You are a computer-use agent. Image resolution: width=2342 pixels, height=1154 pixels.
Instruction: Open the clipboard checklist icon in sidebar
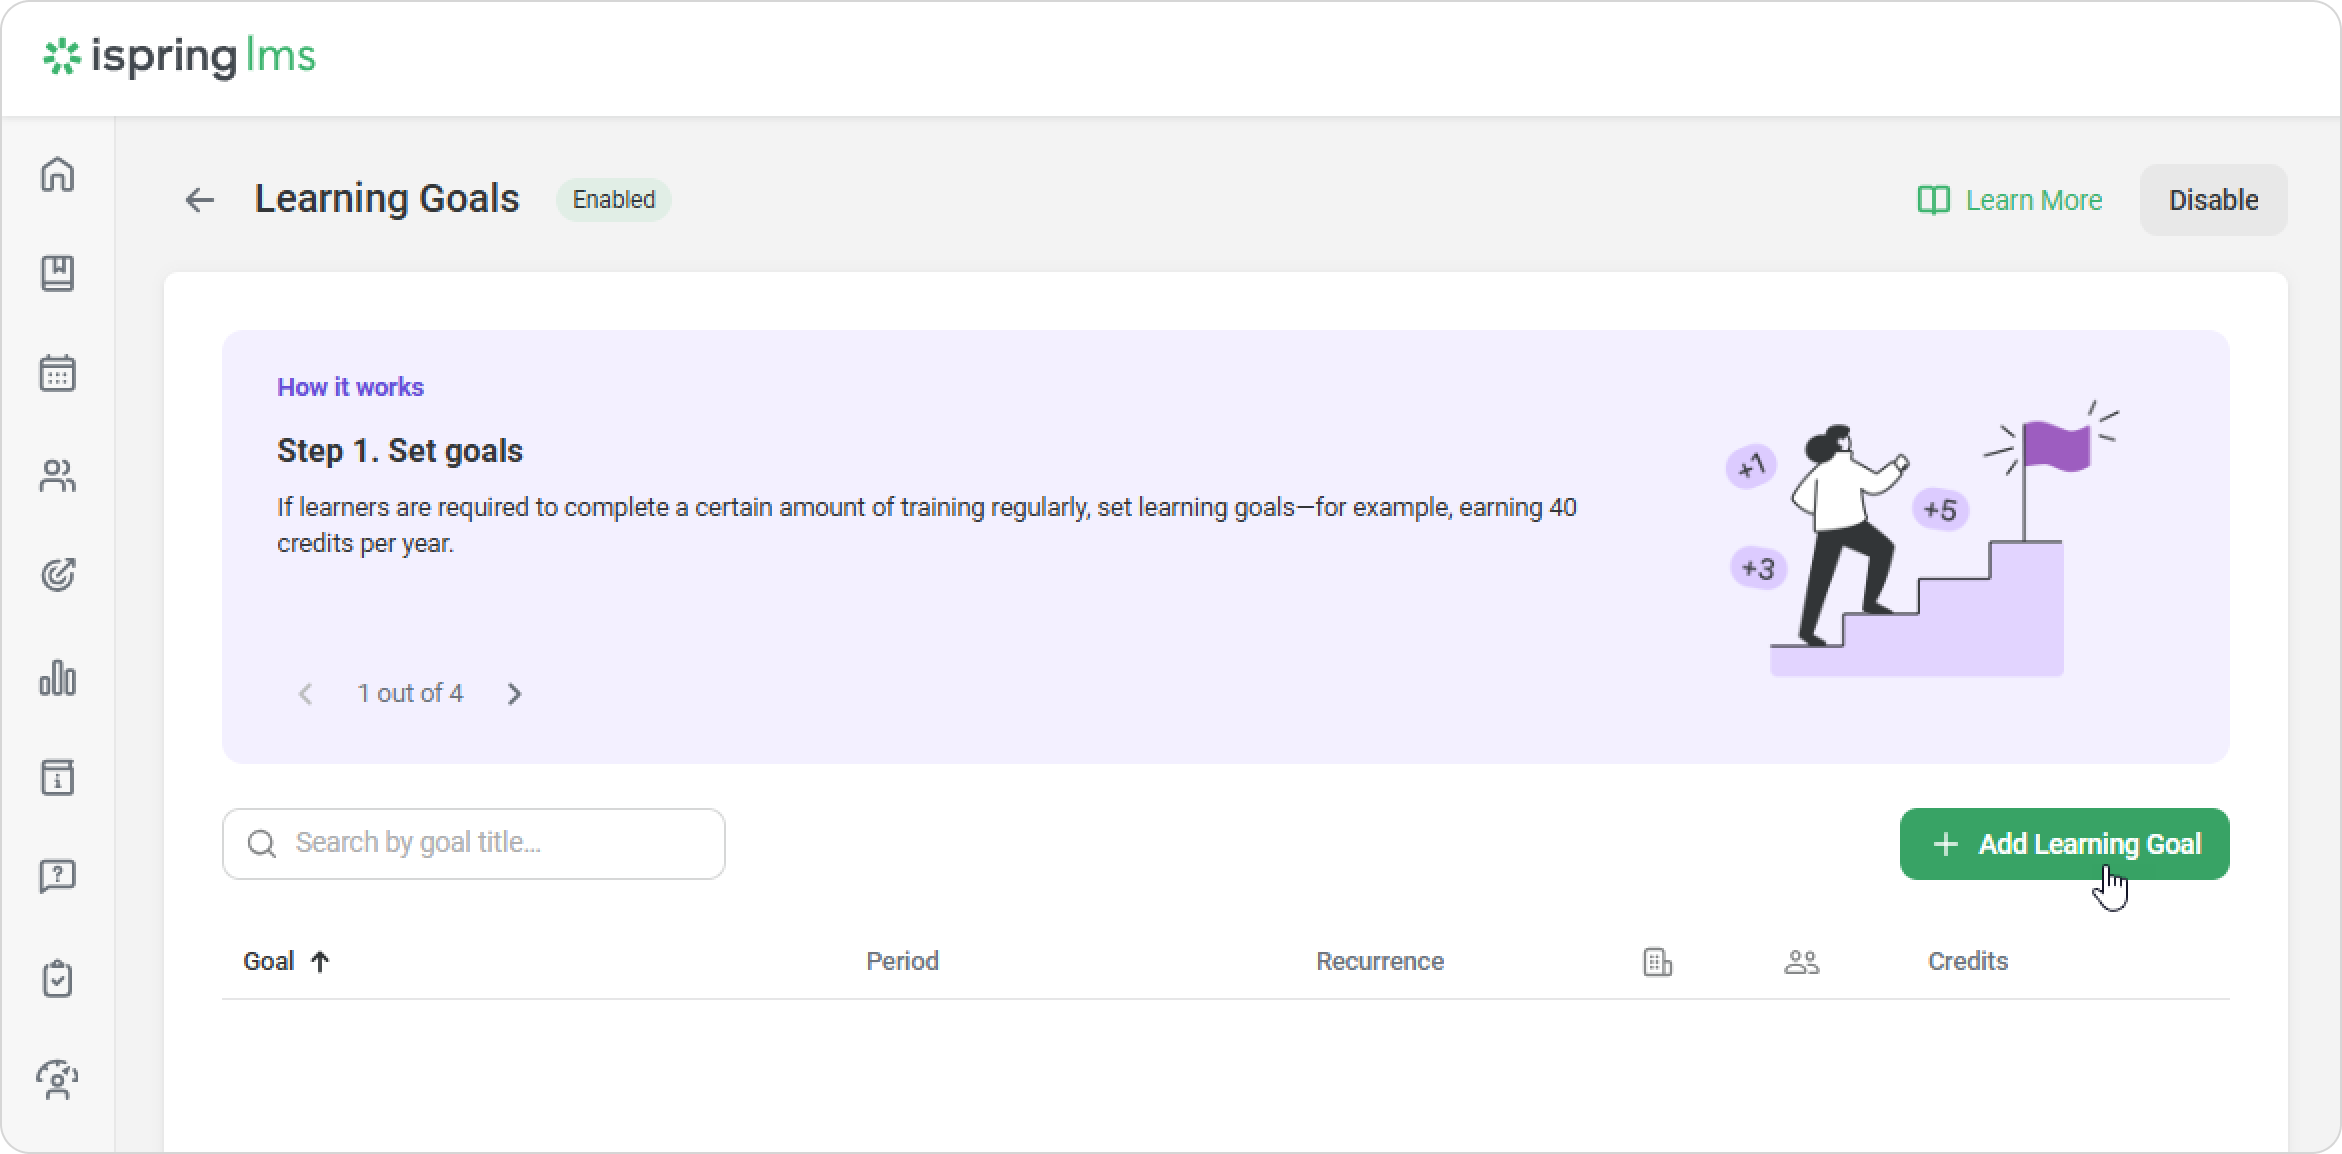[x=57, y=978]
